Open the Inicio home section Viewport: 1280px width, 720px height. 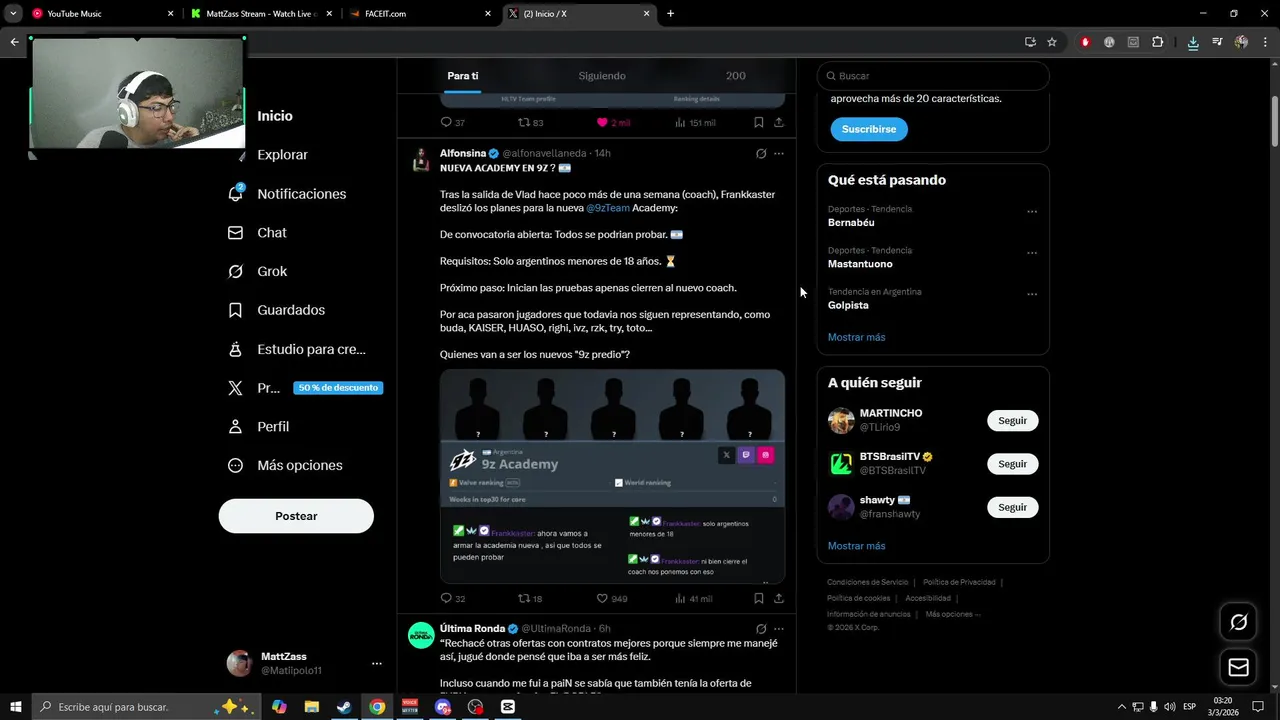click(274, 116)
